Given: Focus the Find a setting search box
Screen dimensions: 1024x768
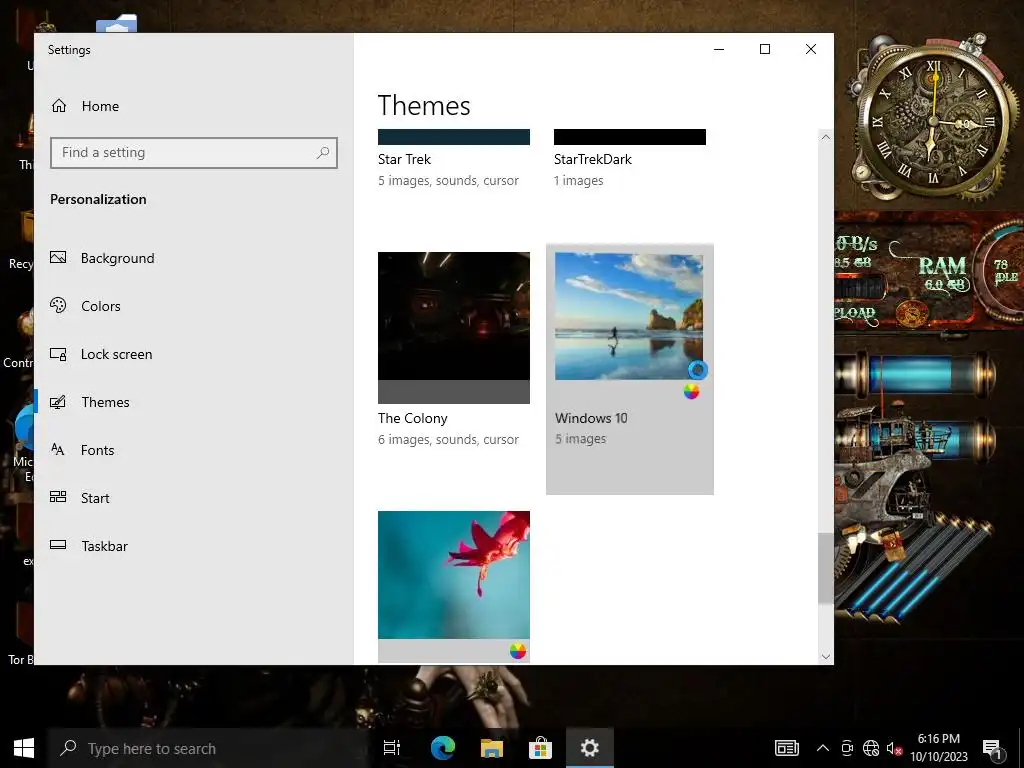Looking at the screenshot, I should 194,153.
